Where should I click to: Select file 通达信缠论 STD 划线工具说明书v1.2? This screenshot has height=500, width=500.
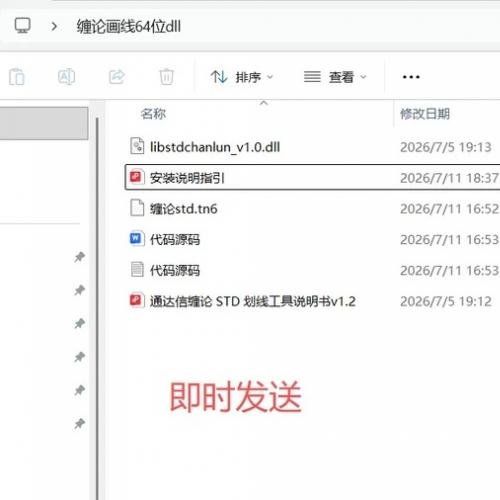[253, 301]
